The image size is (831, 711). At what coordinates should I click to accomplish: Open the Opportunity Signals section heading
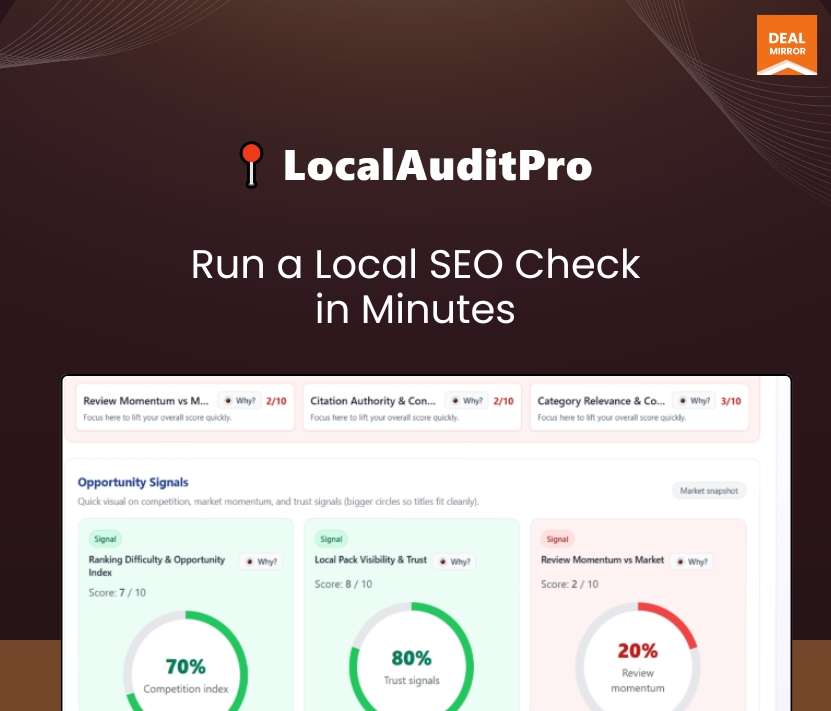tap(133, 482)
